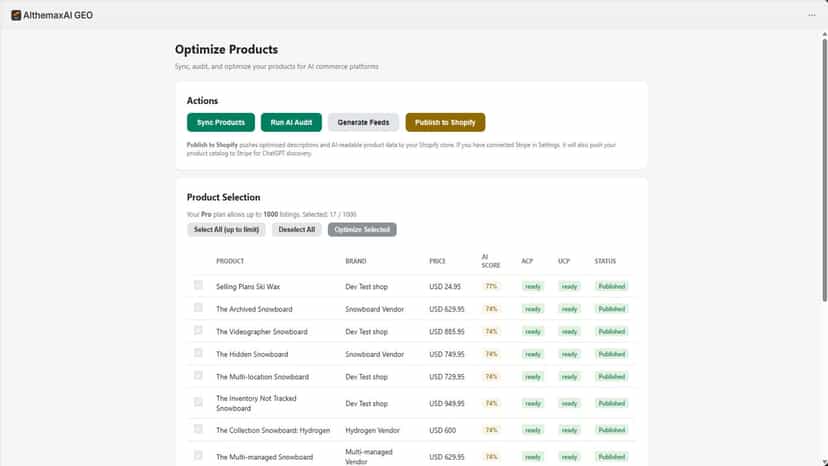Click price USD 600
Viewport: 828px width, 466px height.
tap(443, 430)
